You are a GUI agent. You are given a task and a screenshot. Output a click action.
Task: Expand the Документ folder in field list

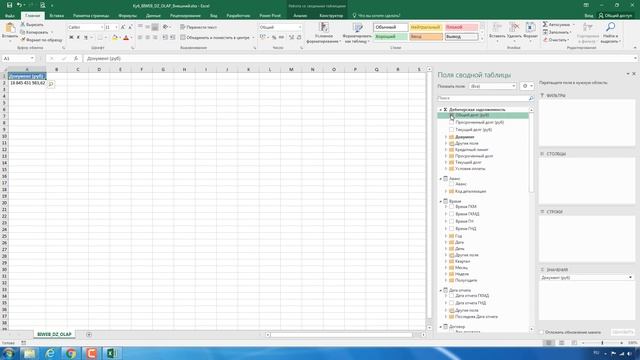tap(446, 137)
